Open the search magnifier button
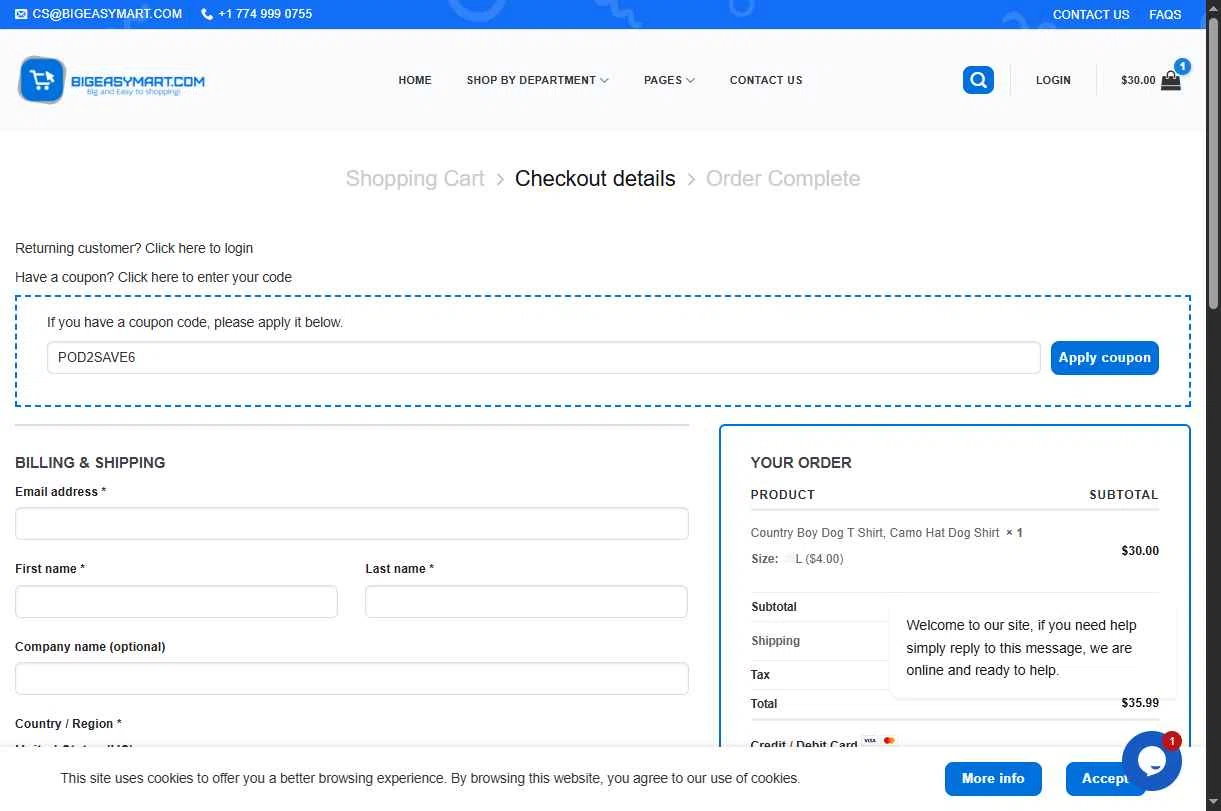The width and height of the screenshot is (1221, 811). [x=978, y=80]
